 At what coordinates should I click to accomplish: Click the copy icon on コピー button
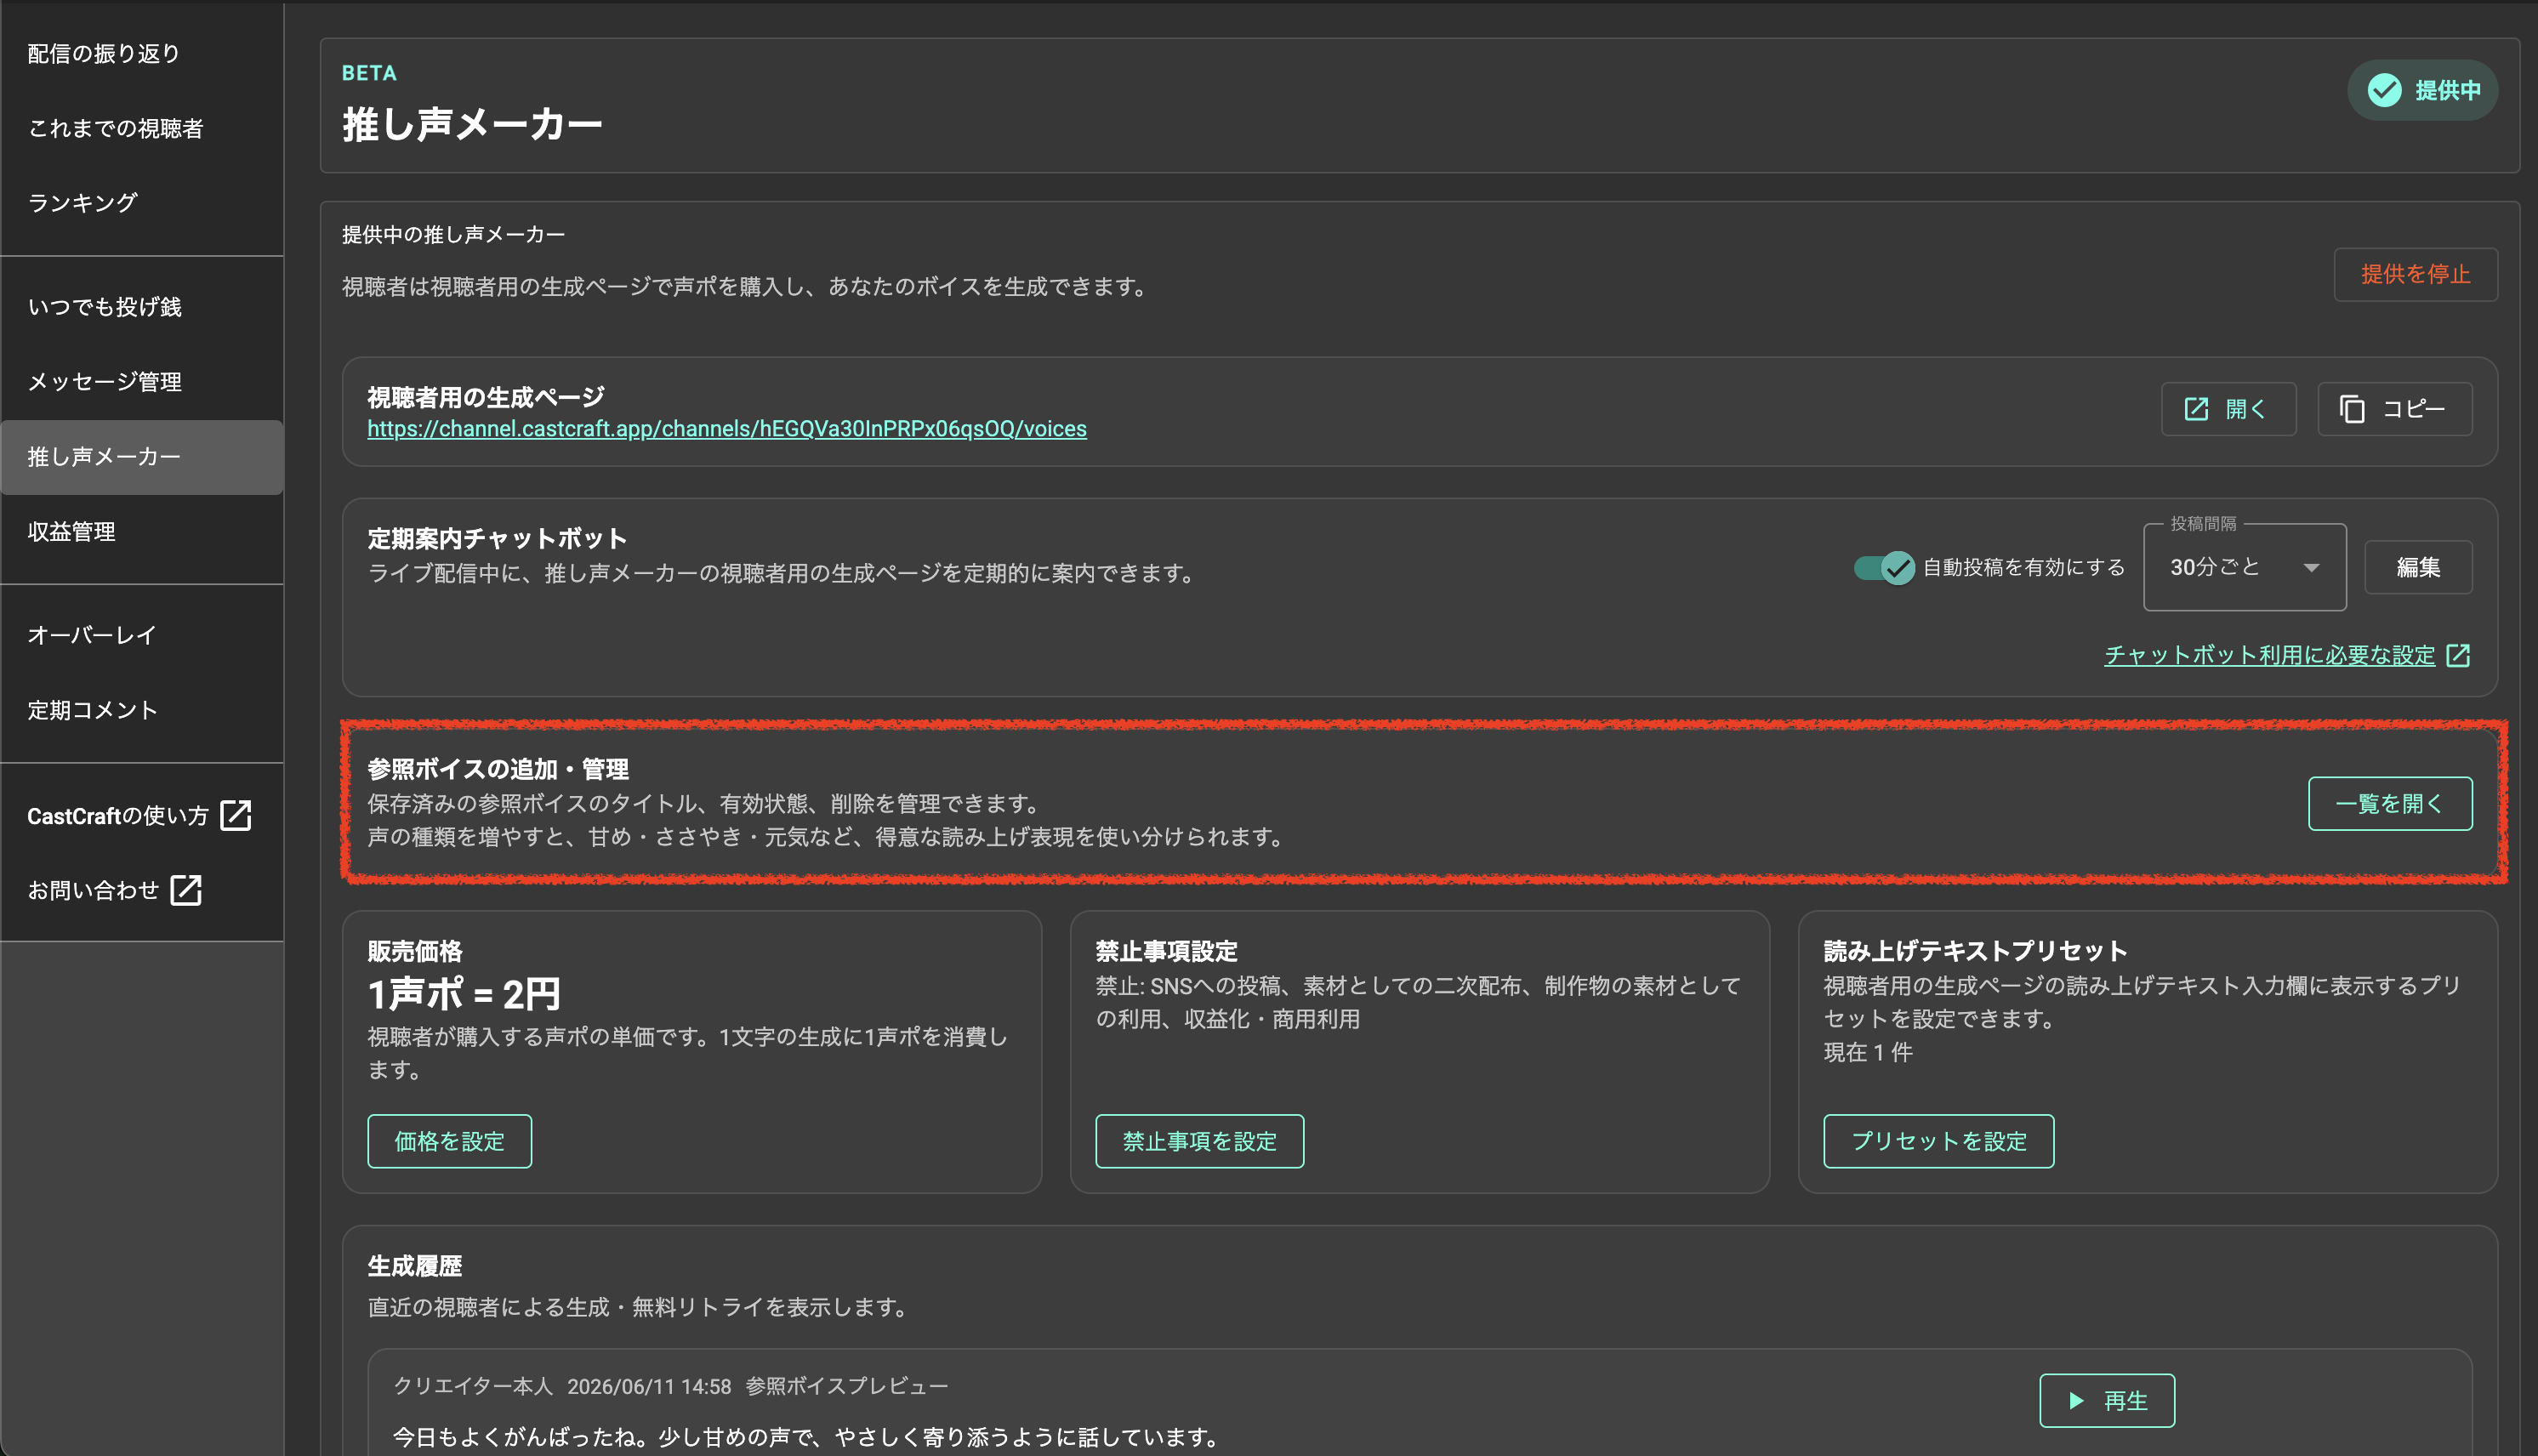[2352, 409]
